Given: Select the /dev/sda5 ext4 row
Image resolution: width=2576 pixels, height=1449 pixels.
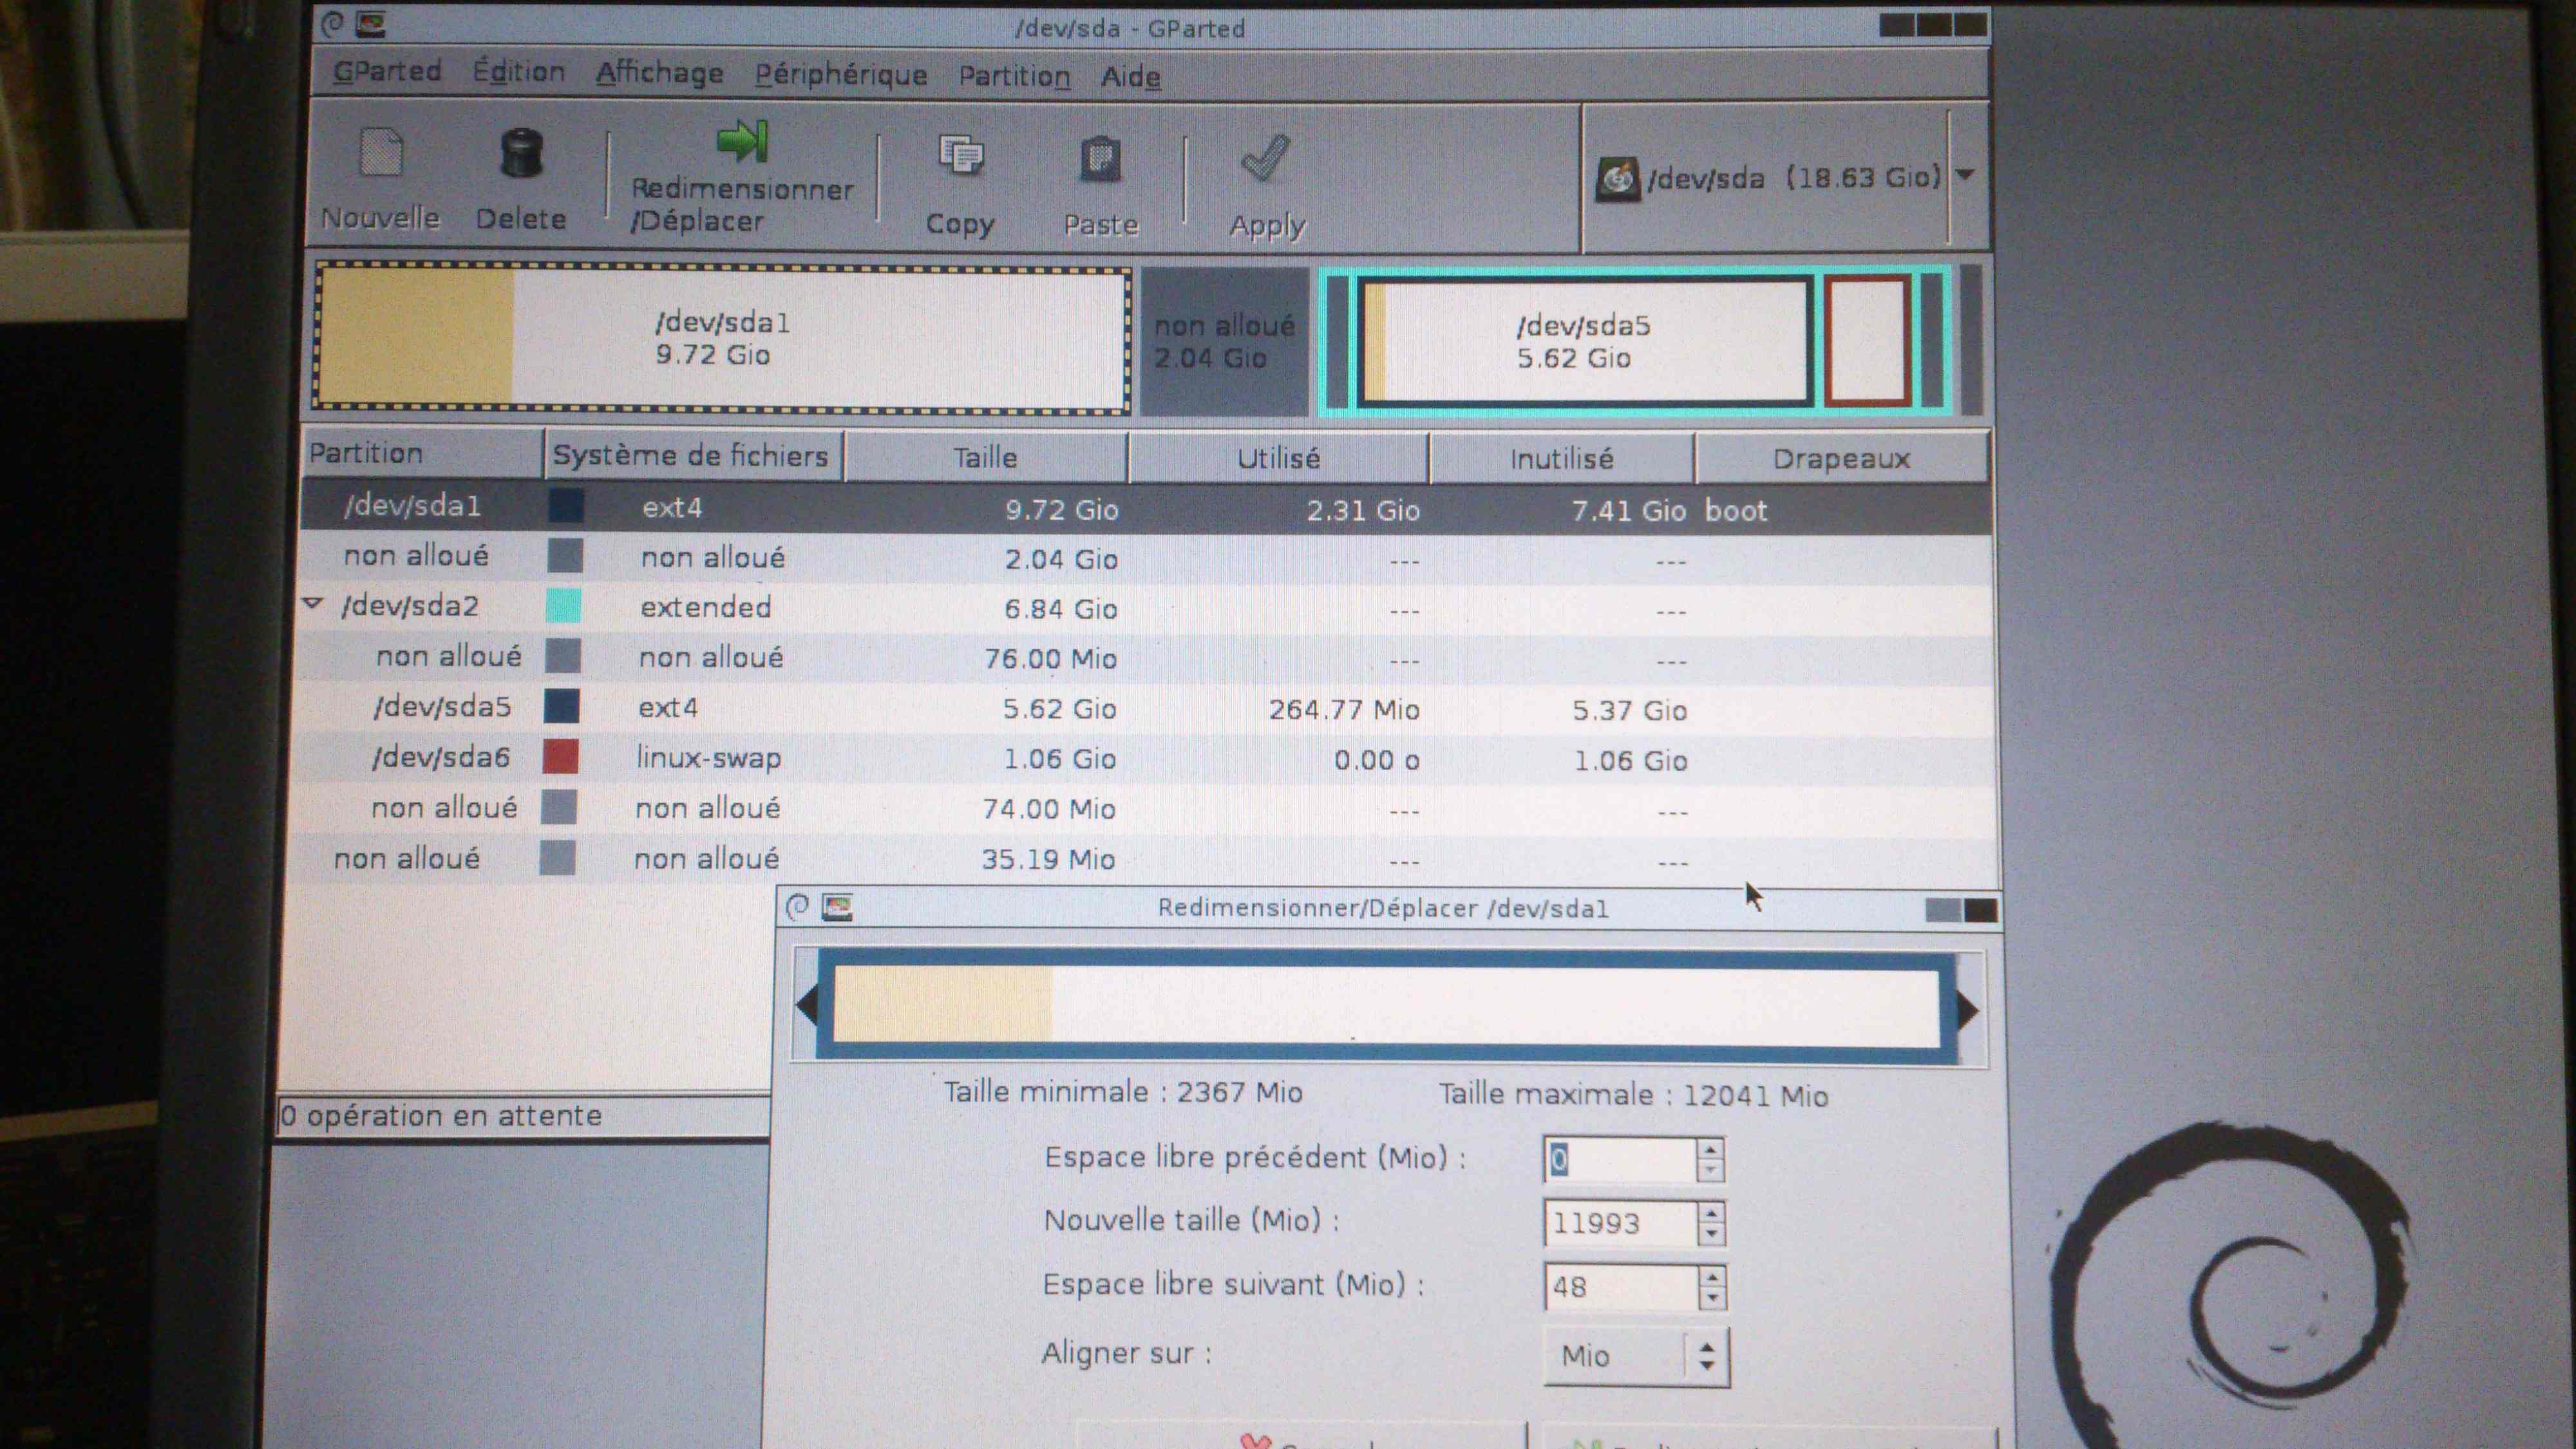Looking at the screenshot, I should click(1145, 708).
